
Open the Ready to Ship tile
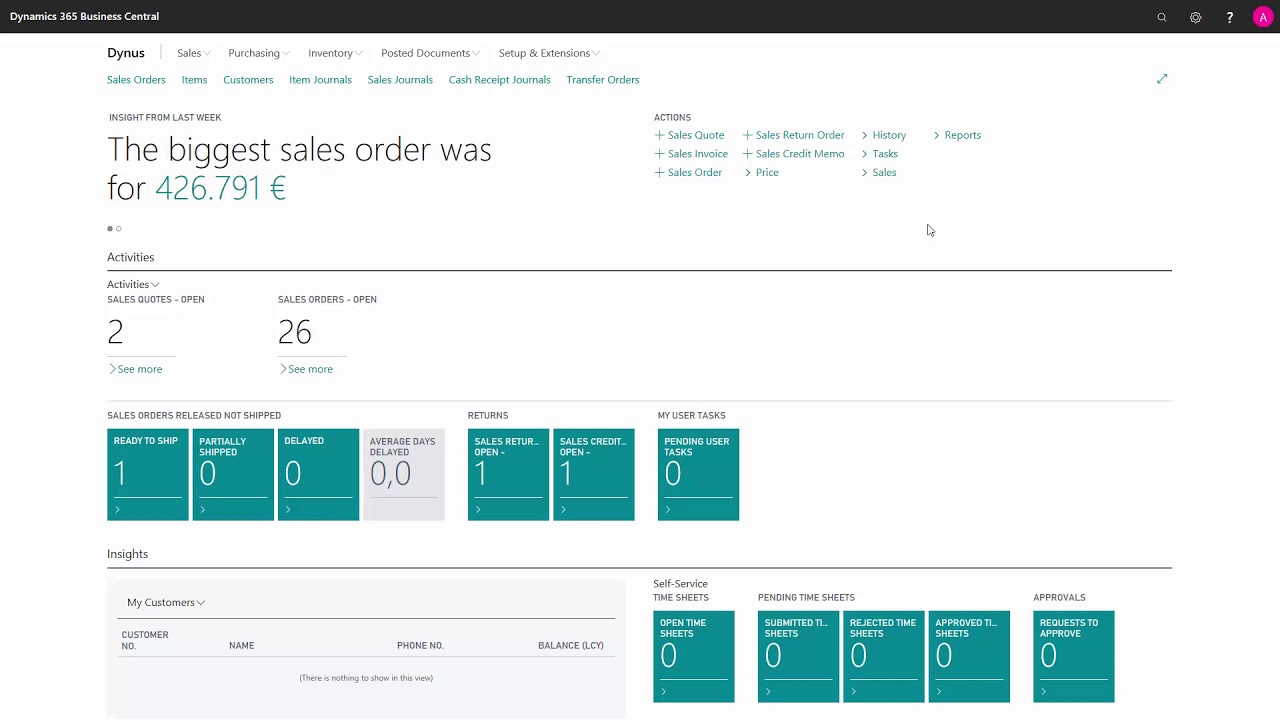(147, 475)
